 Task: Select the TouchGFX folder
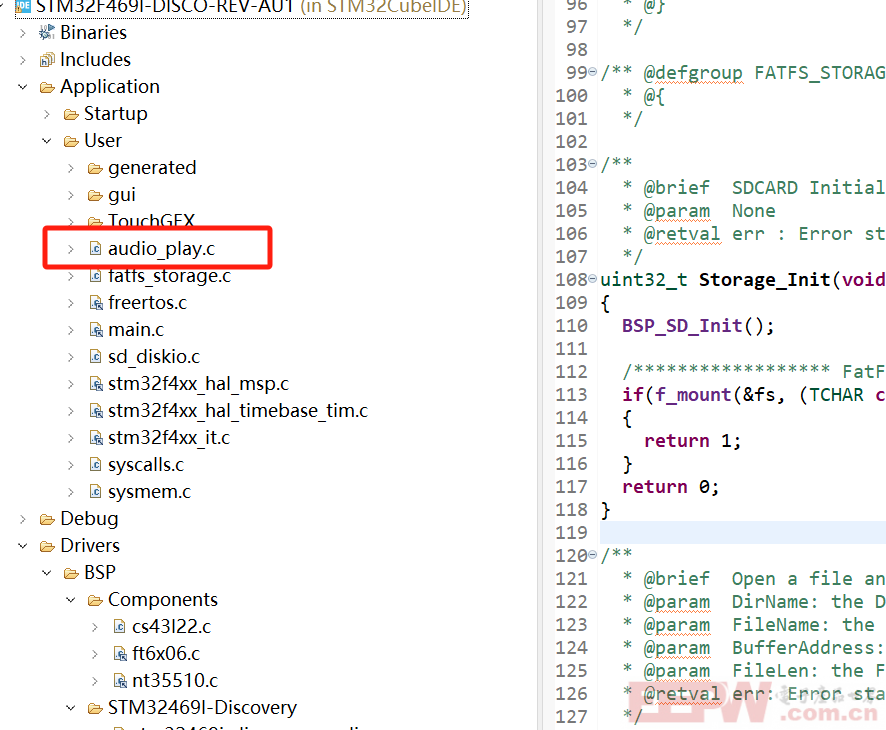click(151, 220)
